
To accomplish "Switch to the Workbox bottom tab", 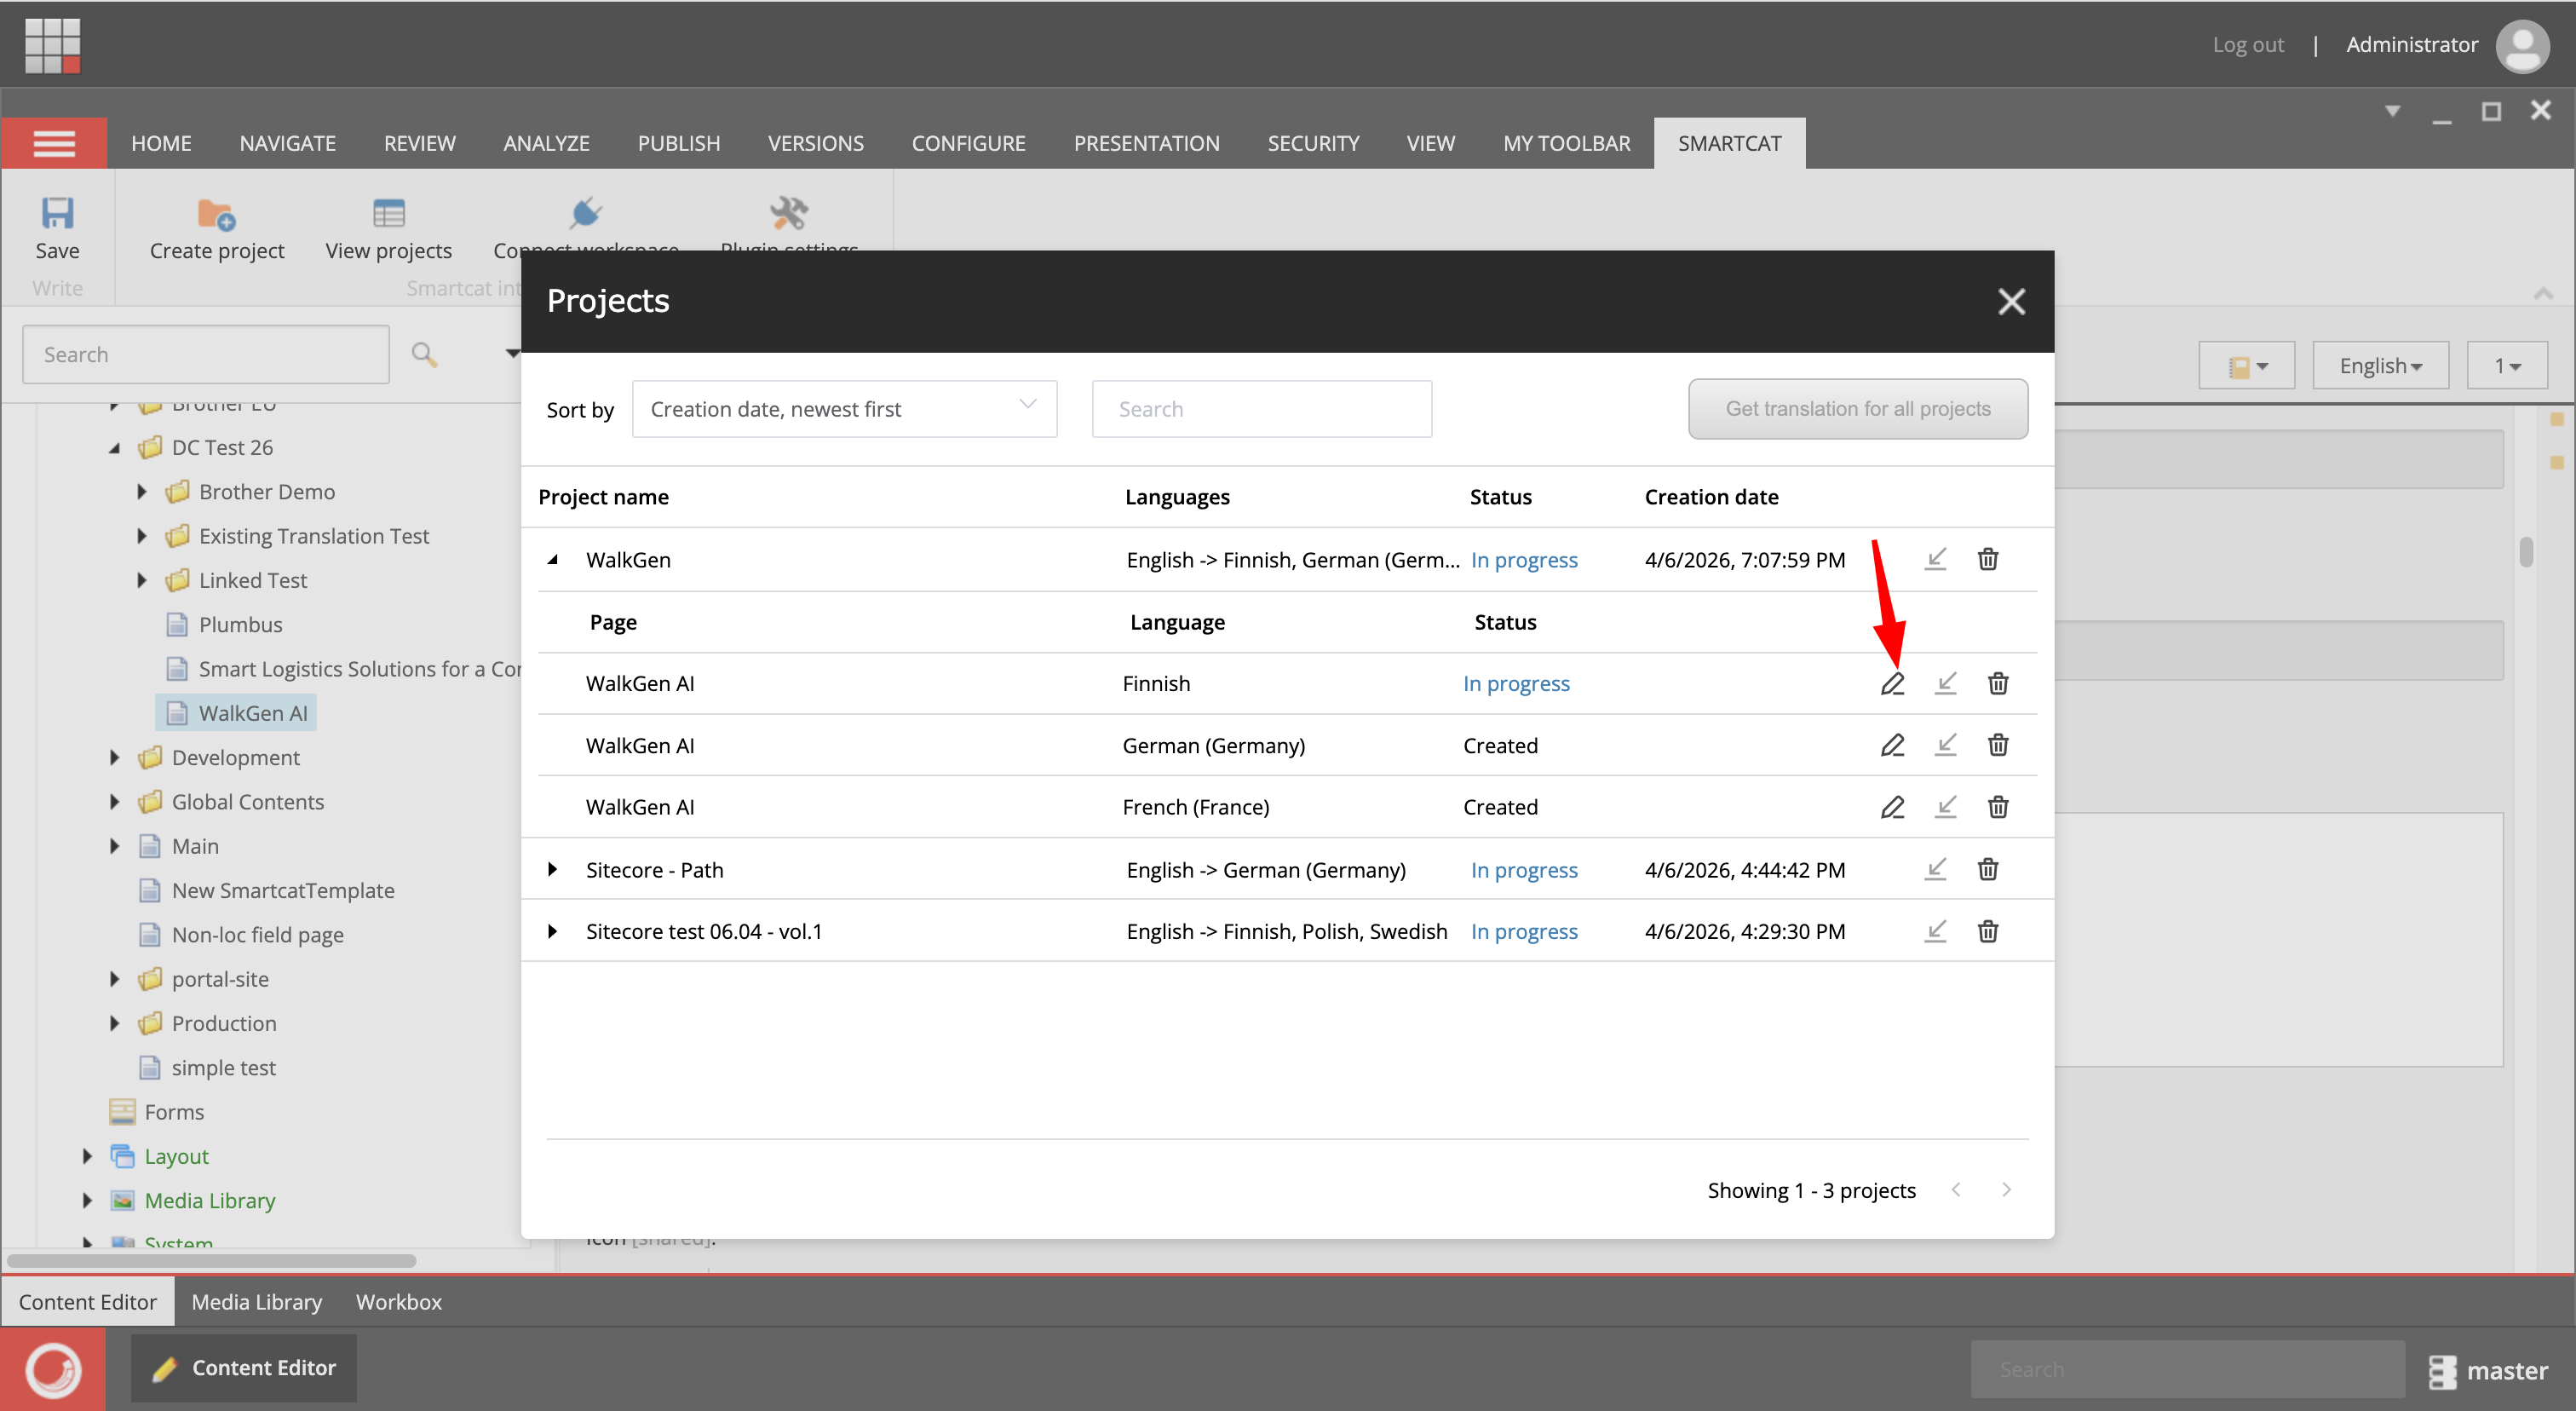I will pos(399,1302).
